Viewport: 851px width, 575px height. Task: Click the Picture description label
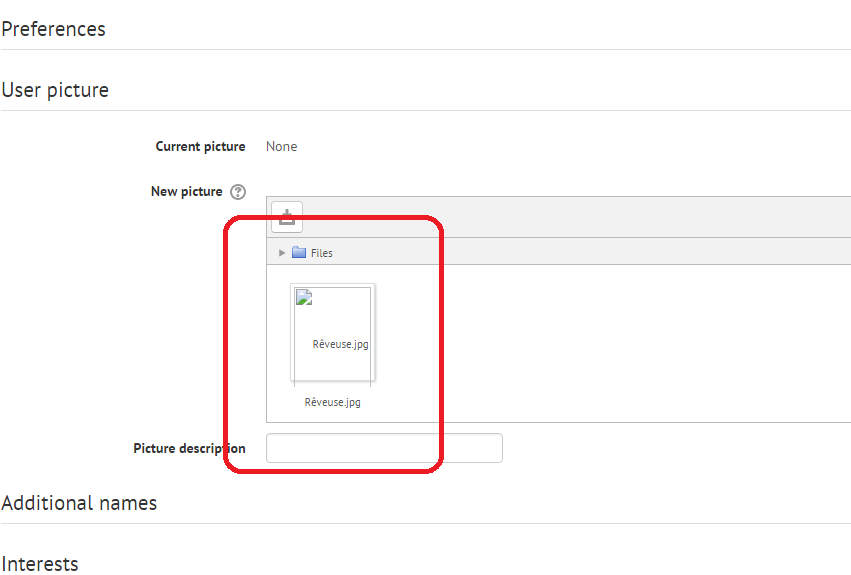point(189,448)
